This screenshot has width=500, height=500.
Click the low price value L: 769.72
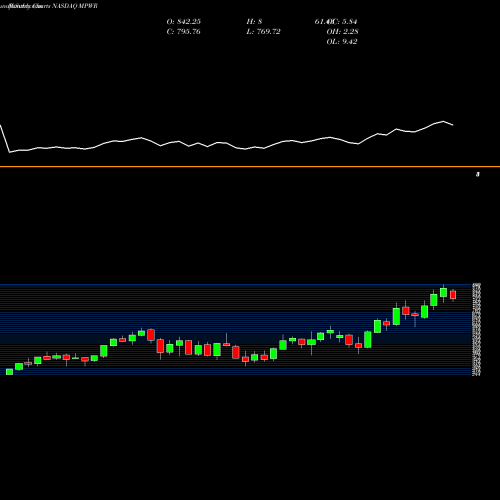[x=263, y=32]
